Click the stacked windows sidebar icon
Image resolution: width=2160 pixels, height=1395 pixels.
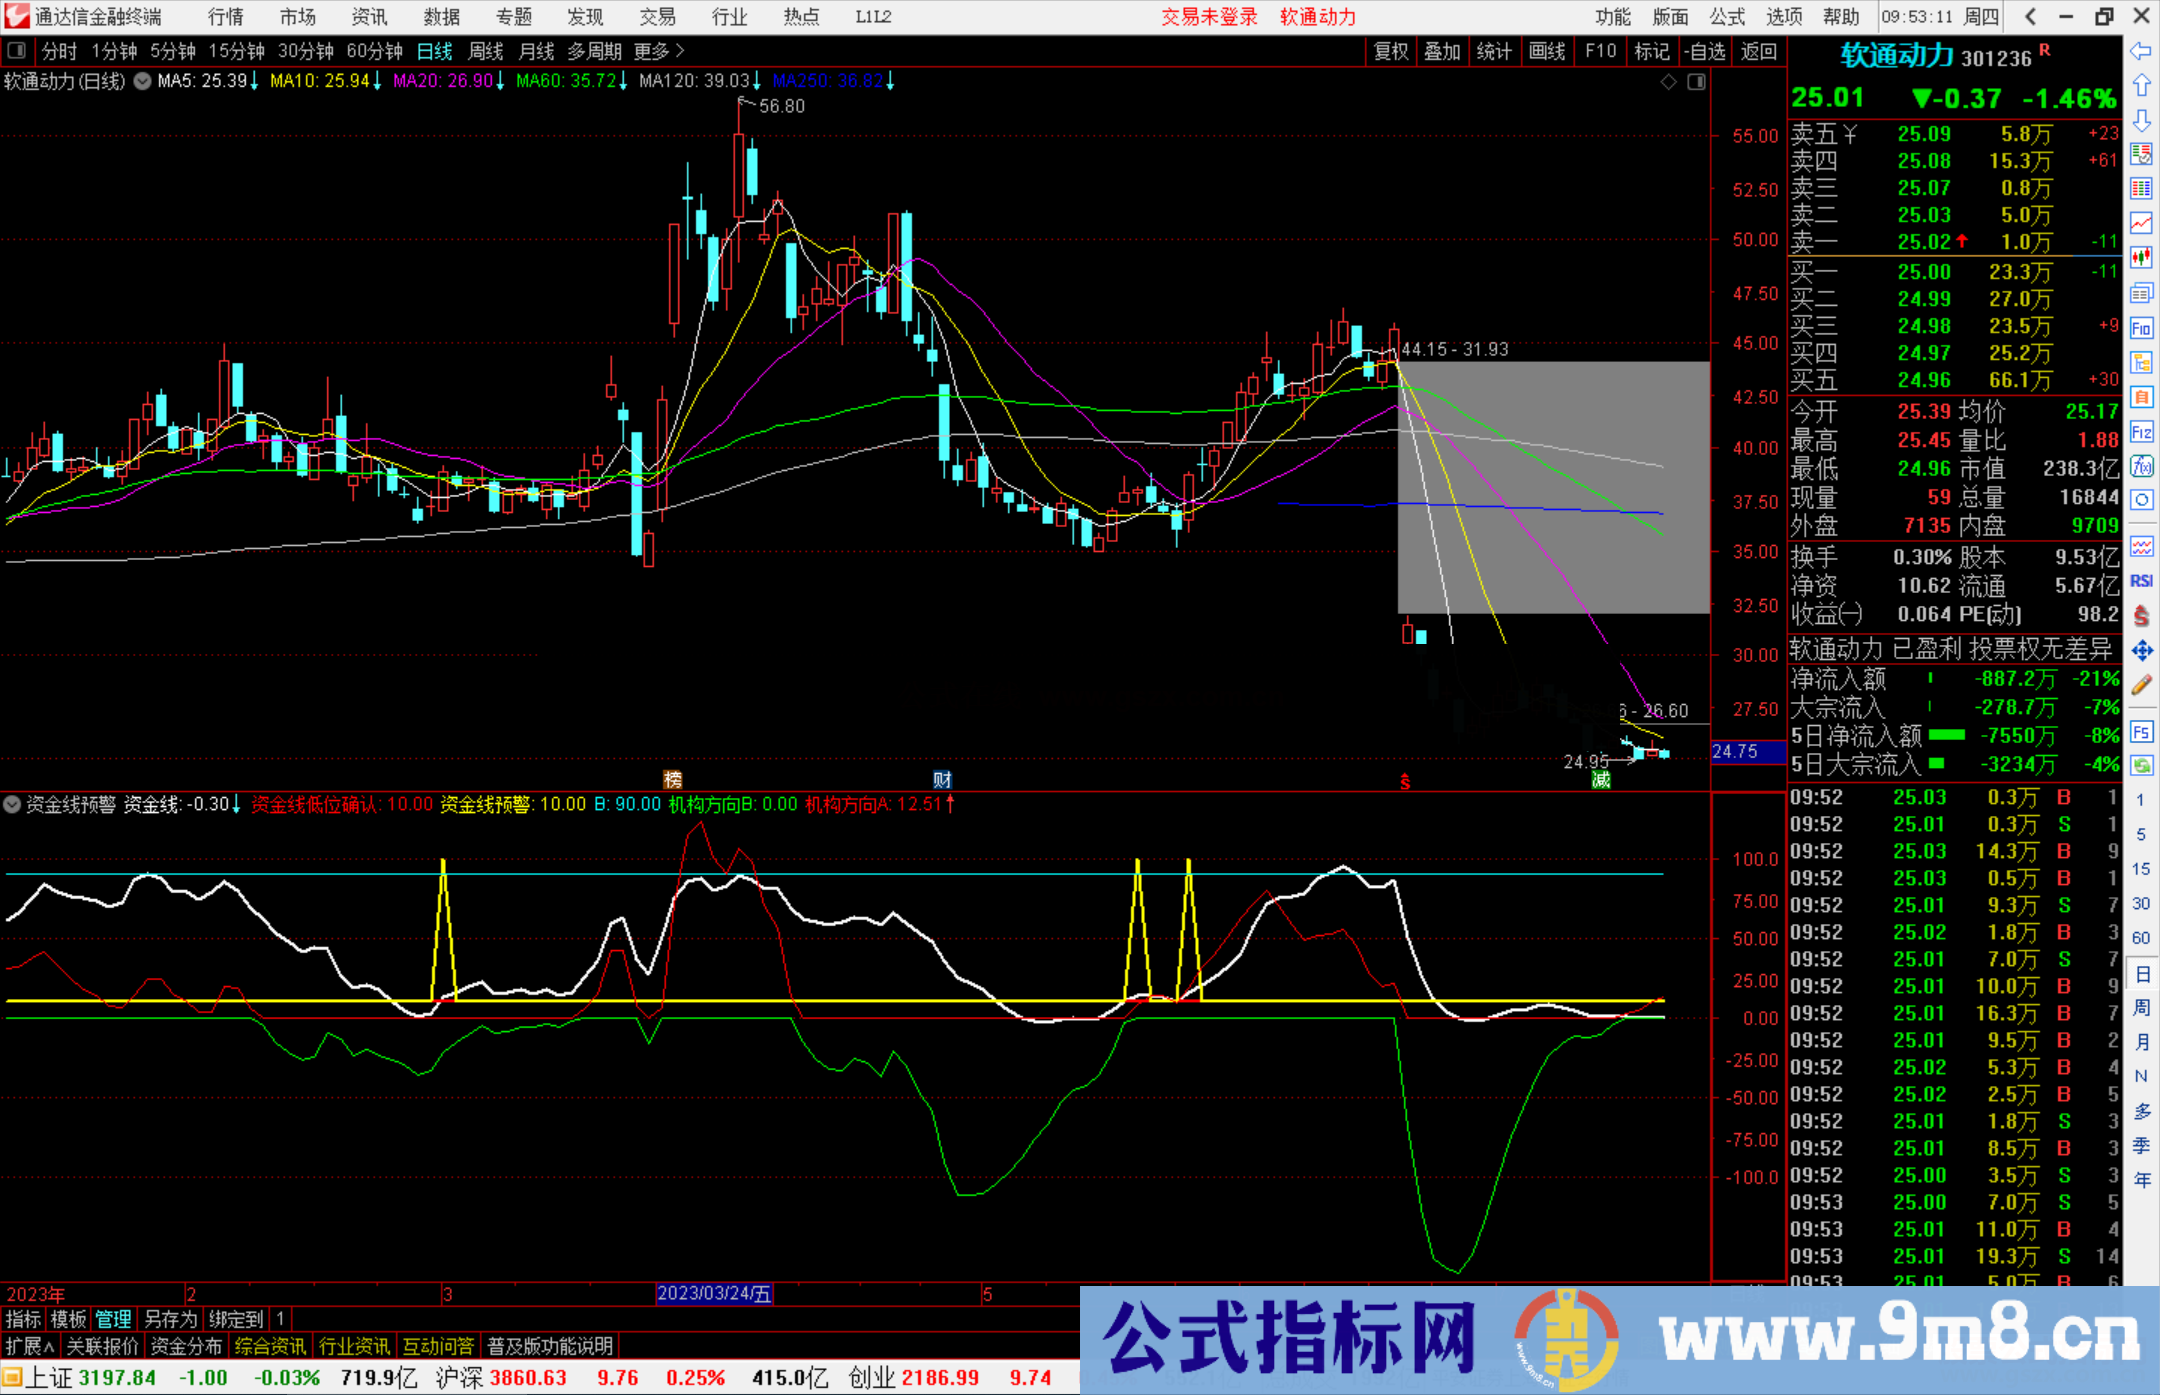click(2141, 293)
